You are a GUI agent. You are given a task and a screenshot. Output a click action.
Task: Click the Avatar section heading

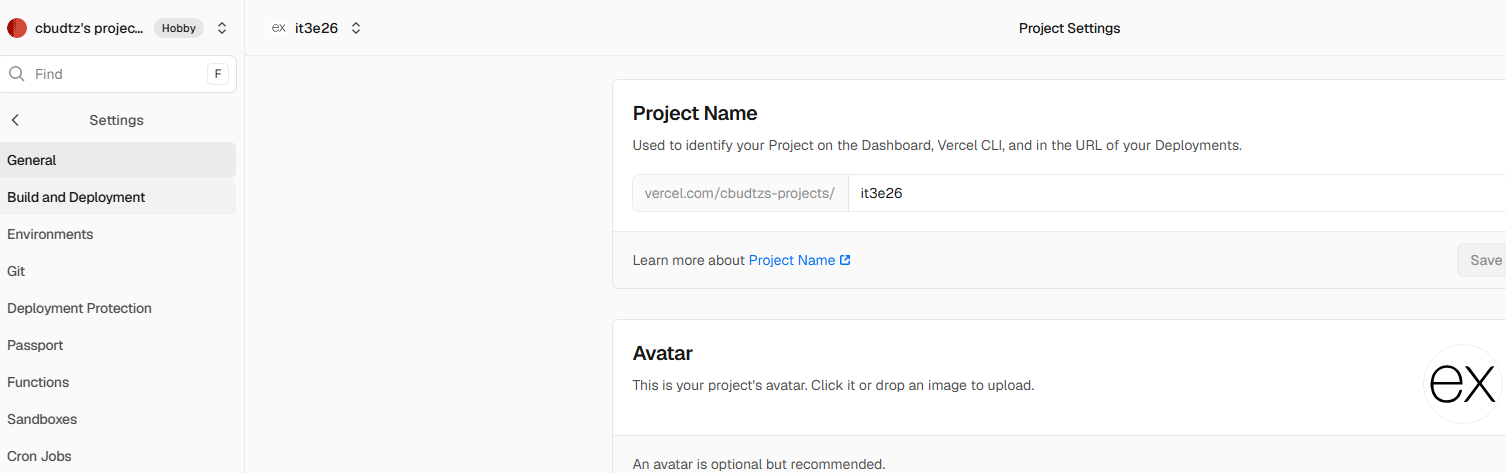click(x=663, y=353)
